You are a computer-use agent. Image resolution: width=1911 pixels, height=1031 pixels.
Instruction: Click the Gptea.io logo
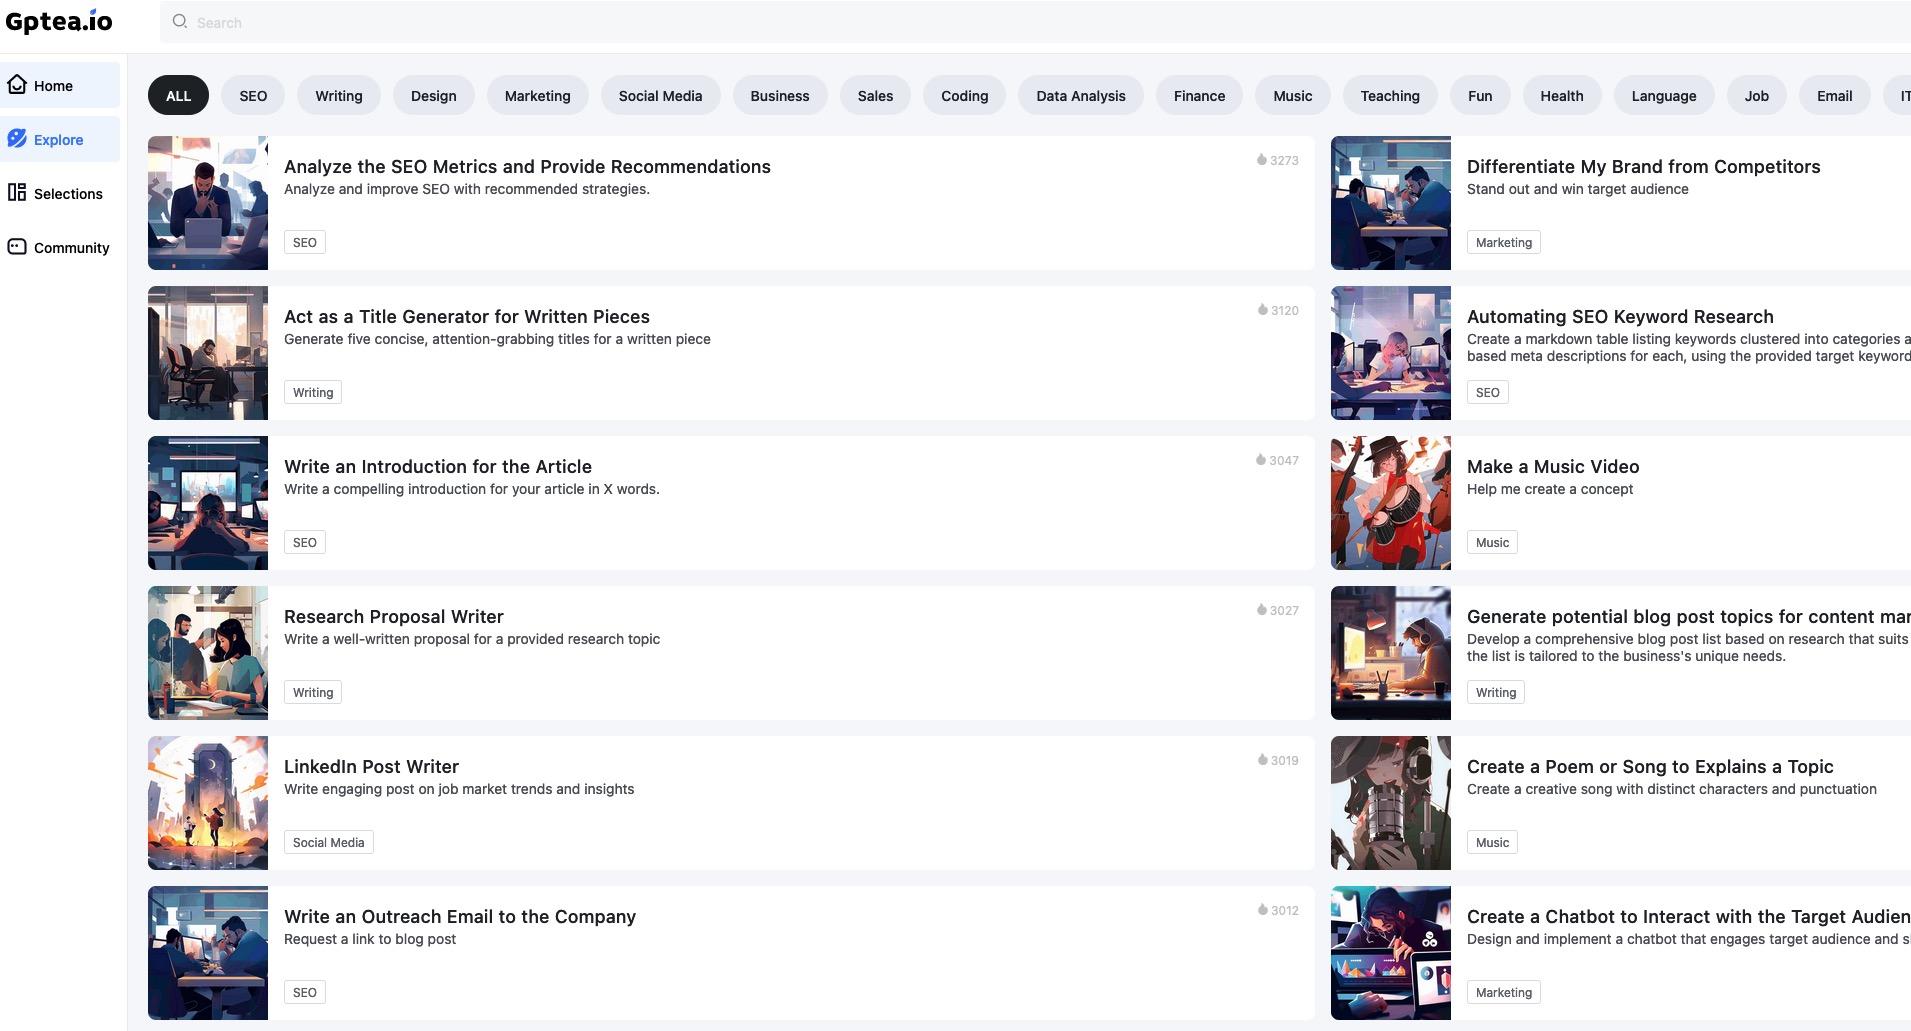coord(59,21)
